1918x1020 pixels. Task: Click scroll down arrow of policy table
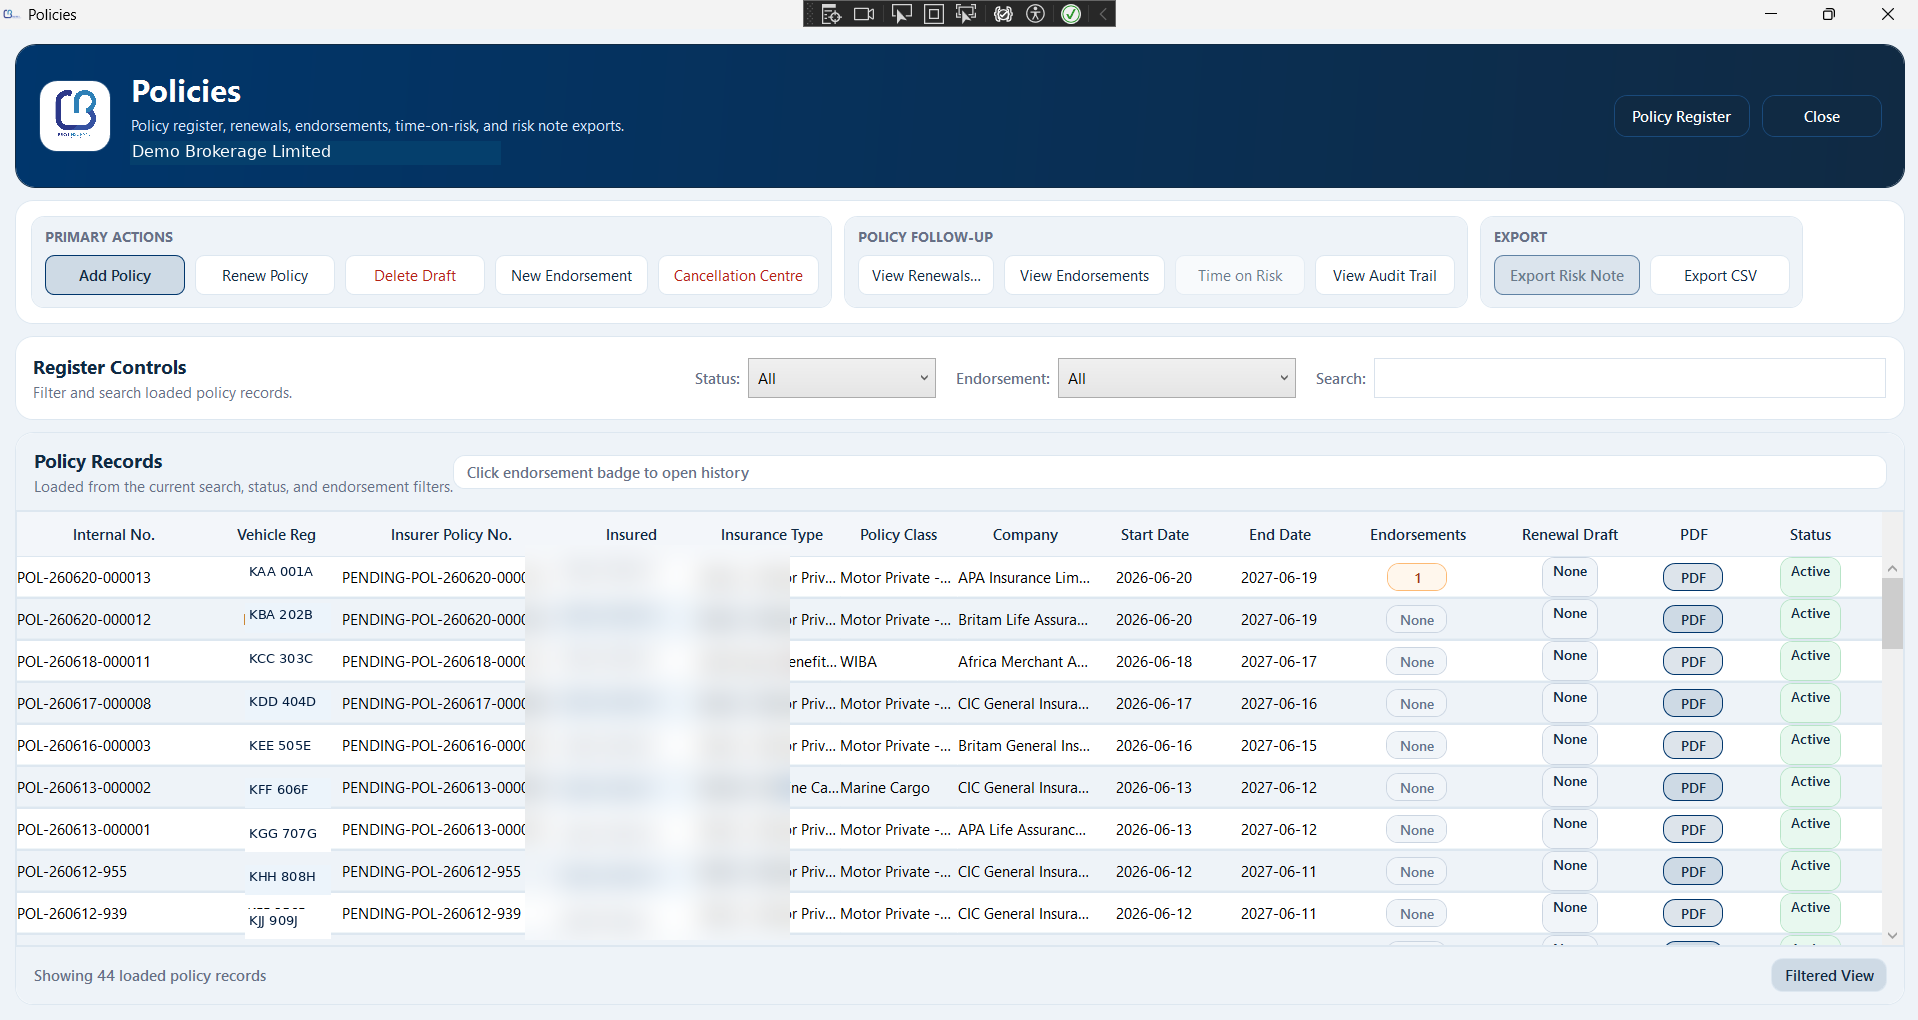[x=1892, y=936]
